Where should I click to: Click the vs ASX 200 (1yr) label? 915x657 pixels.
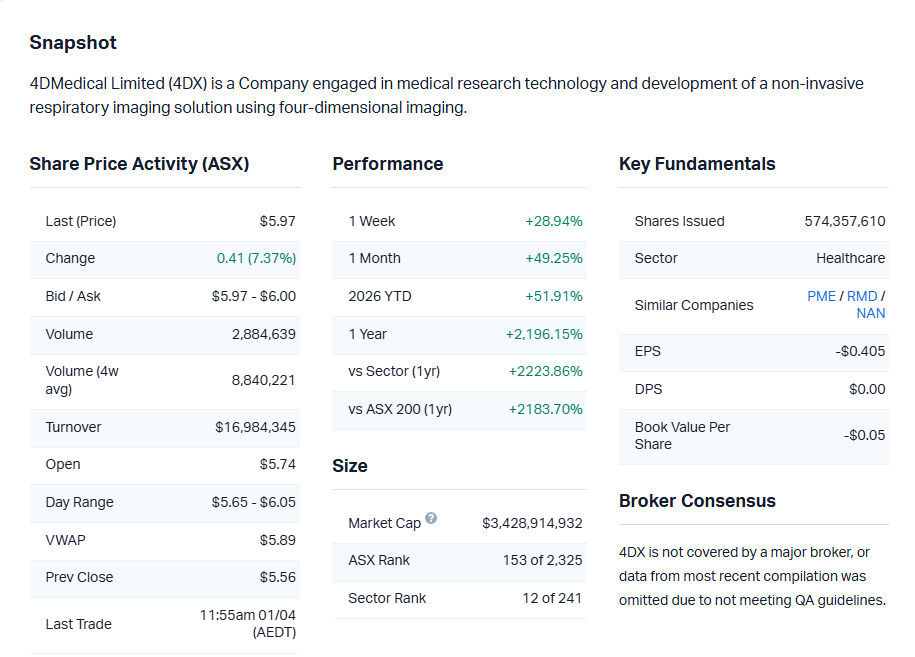(x=400, y=410)
